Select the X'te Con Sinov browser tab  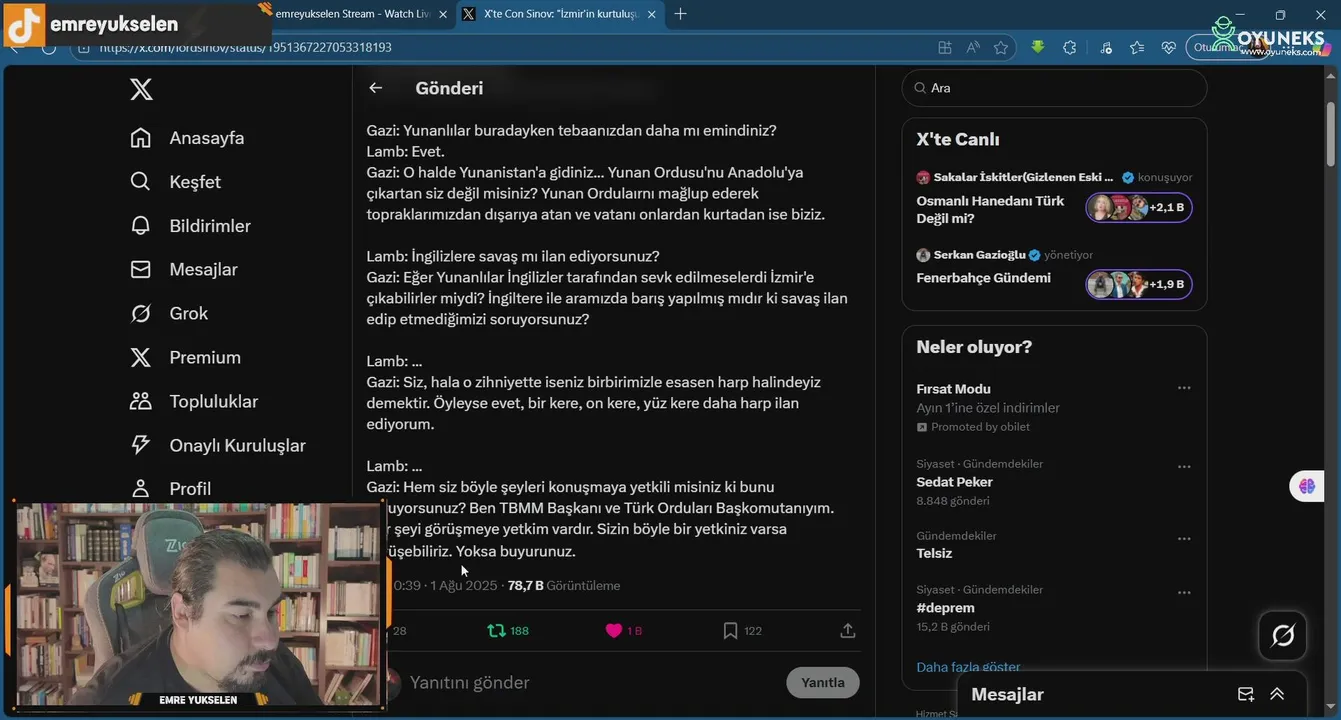(561, 14)
